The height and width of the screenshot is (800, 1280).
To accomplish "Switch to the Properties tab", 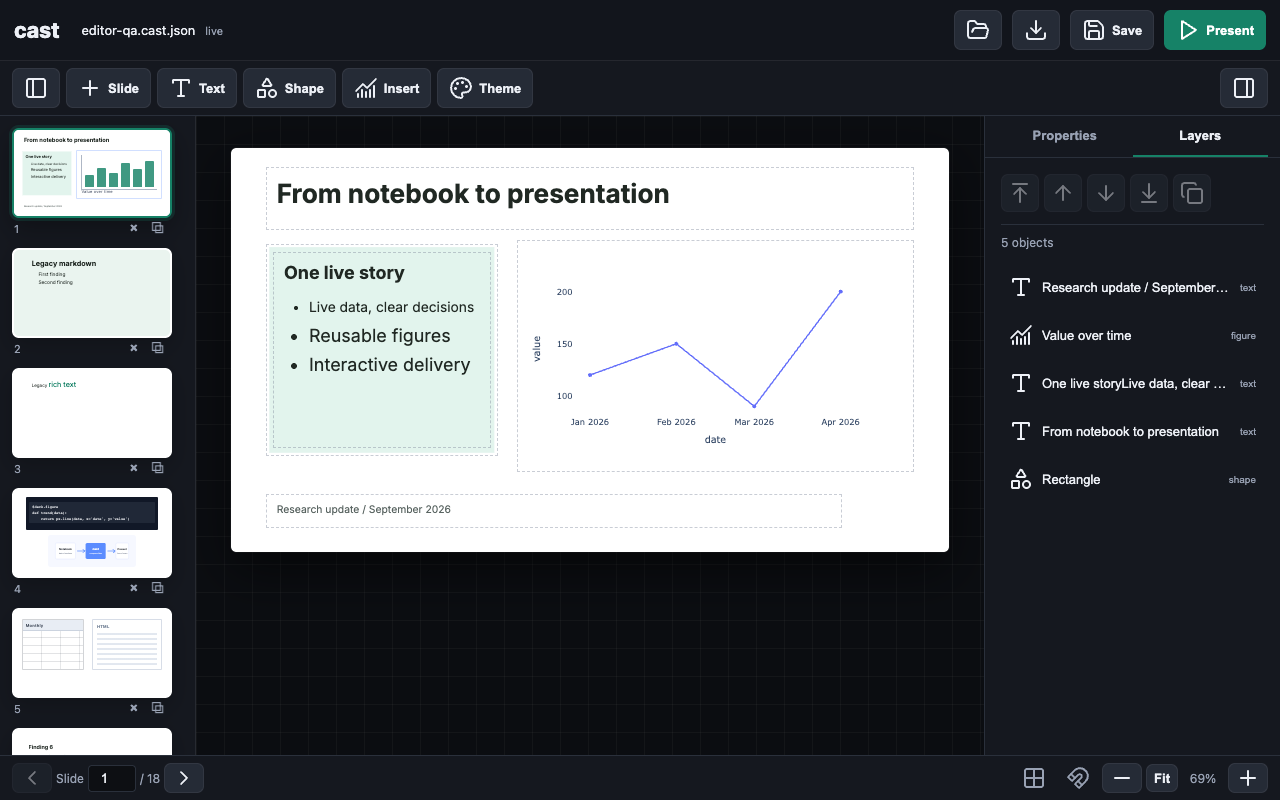I will [1064, 135].
